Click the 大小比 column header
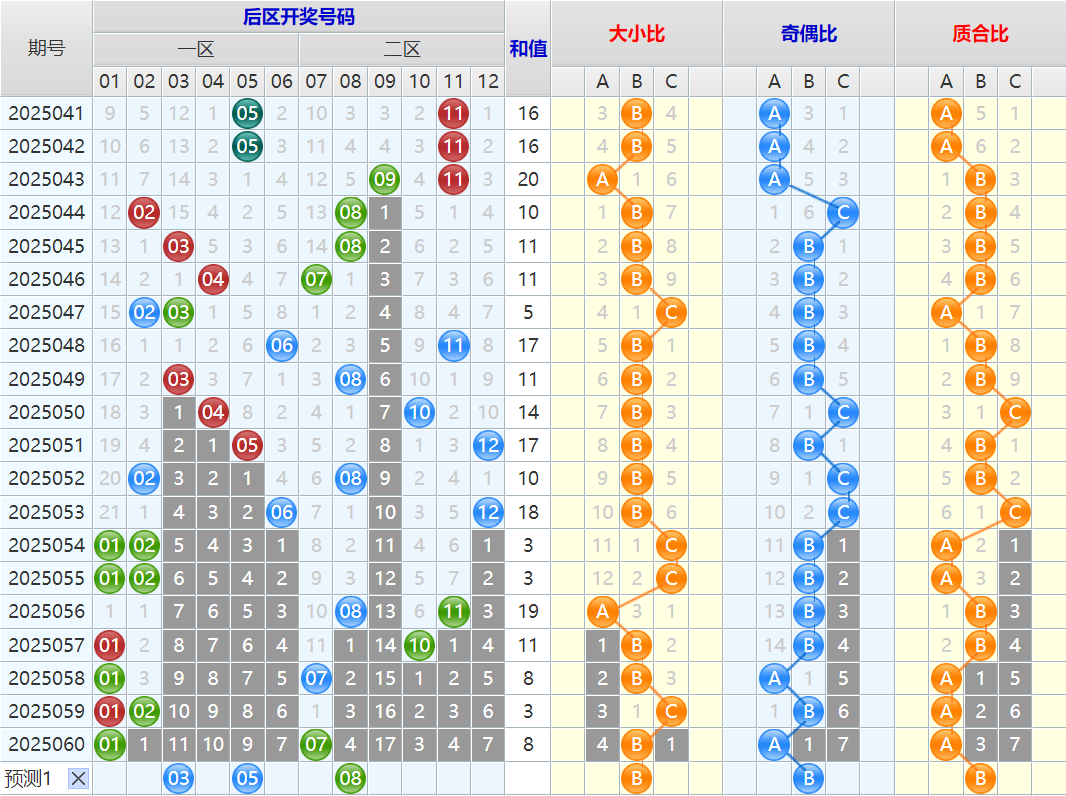Viewport: 1066px width, 796px height. point(636,33)
